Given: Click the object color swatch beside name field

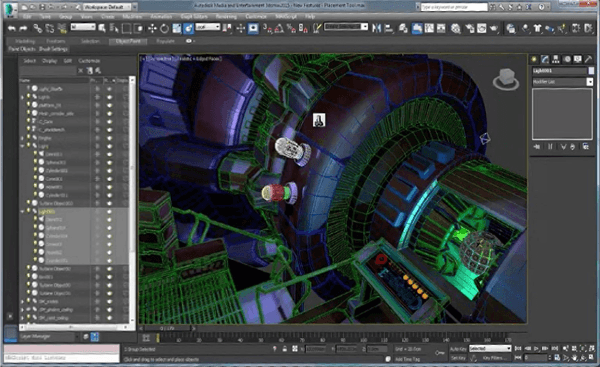Looking at the screenshot, I should pyautogui.click(x=591, y=71).
